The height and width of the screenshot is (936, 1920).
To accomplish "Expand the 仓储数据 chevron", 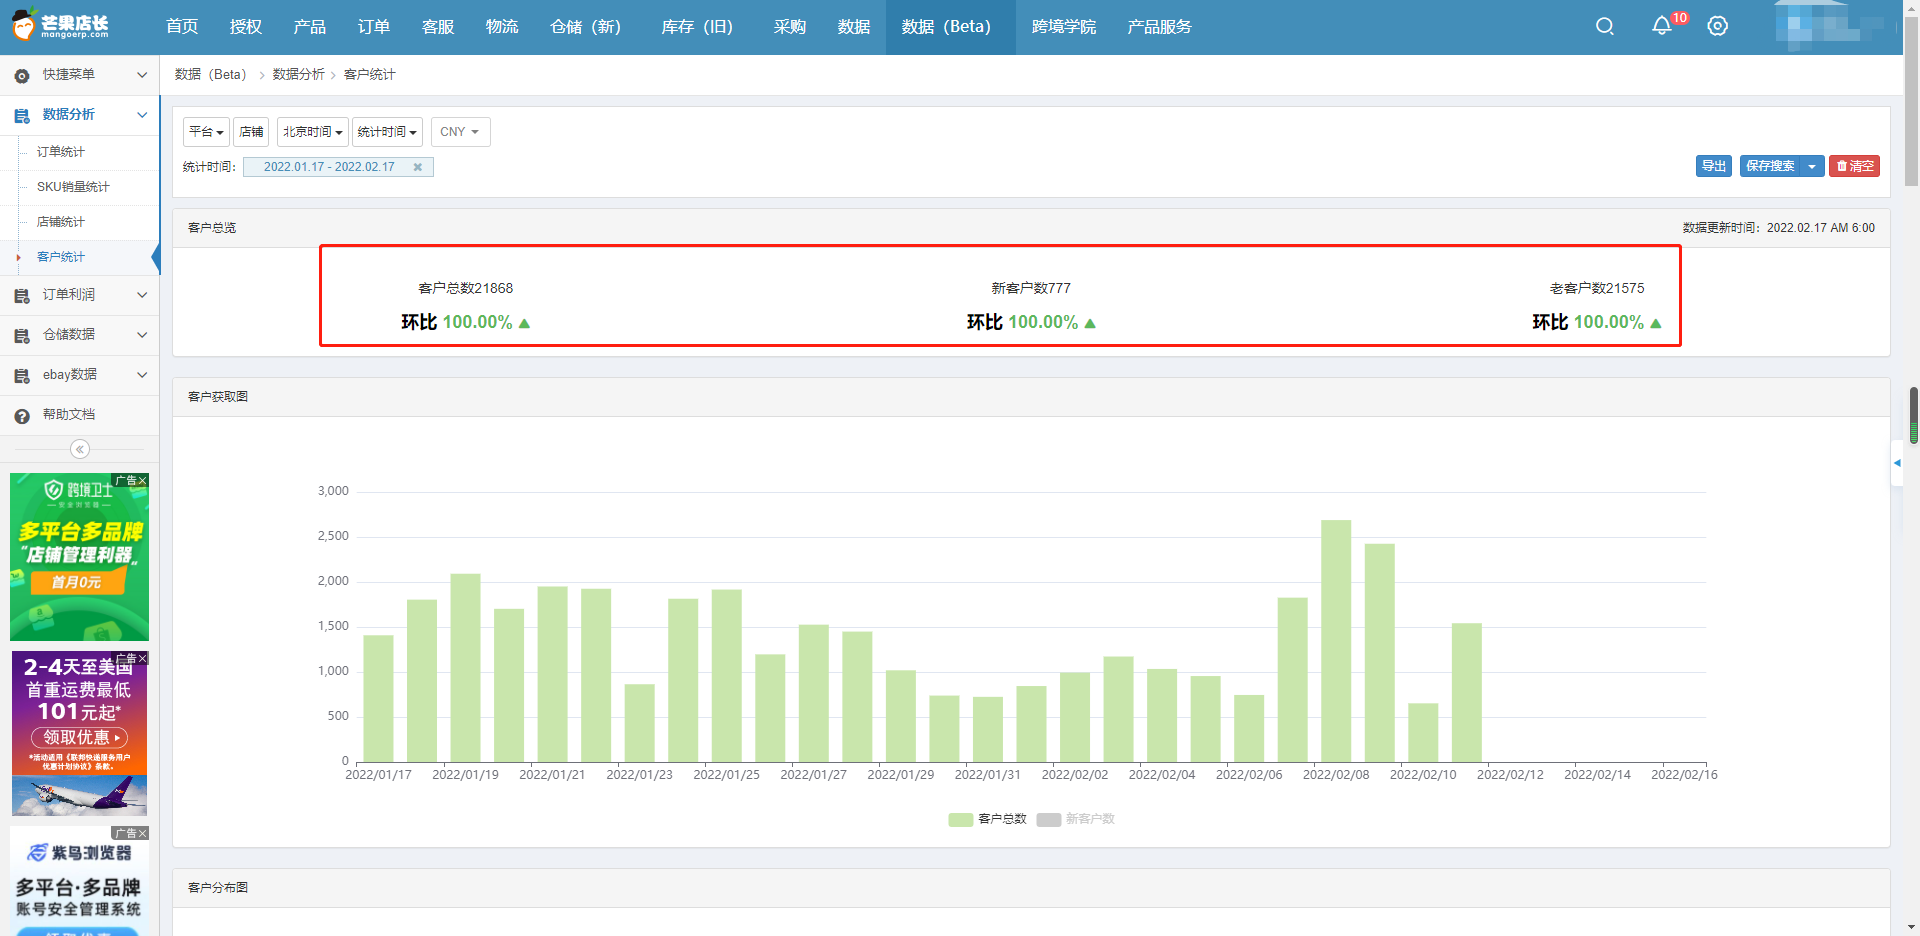I will (x=142, y=335).
